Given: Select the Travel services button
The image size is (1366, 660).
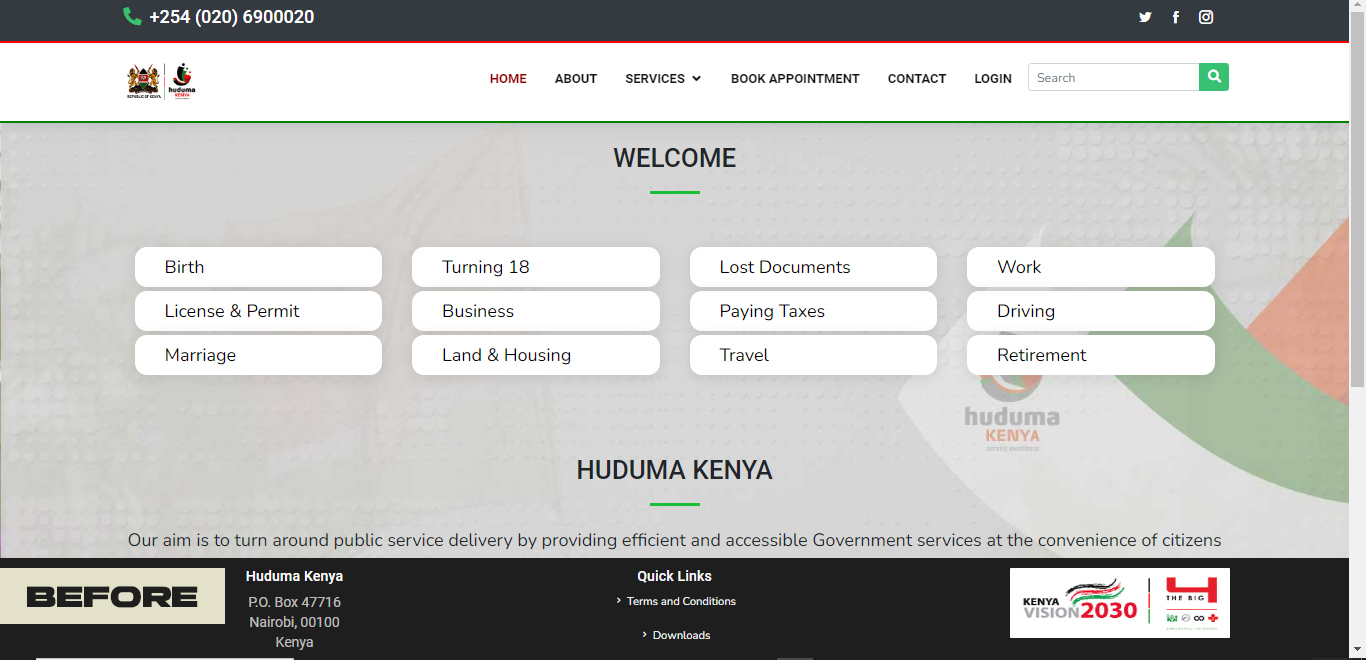Looking at the screenshot, I should coord(813,355).
